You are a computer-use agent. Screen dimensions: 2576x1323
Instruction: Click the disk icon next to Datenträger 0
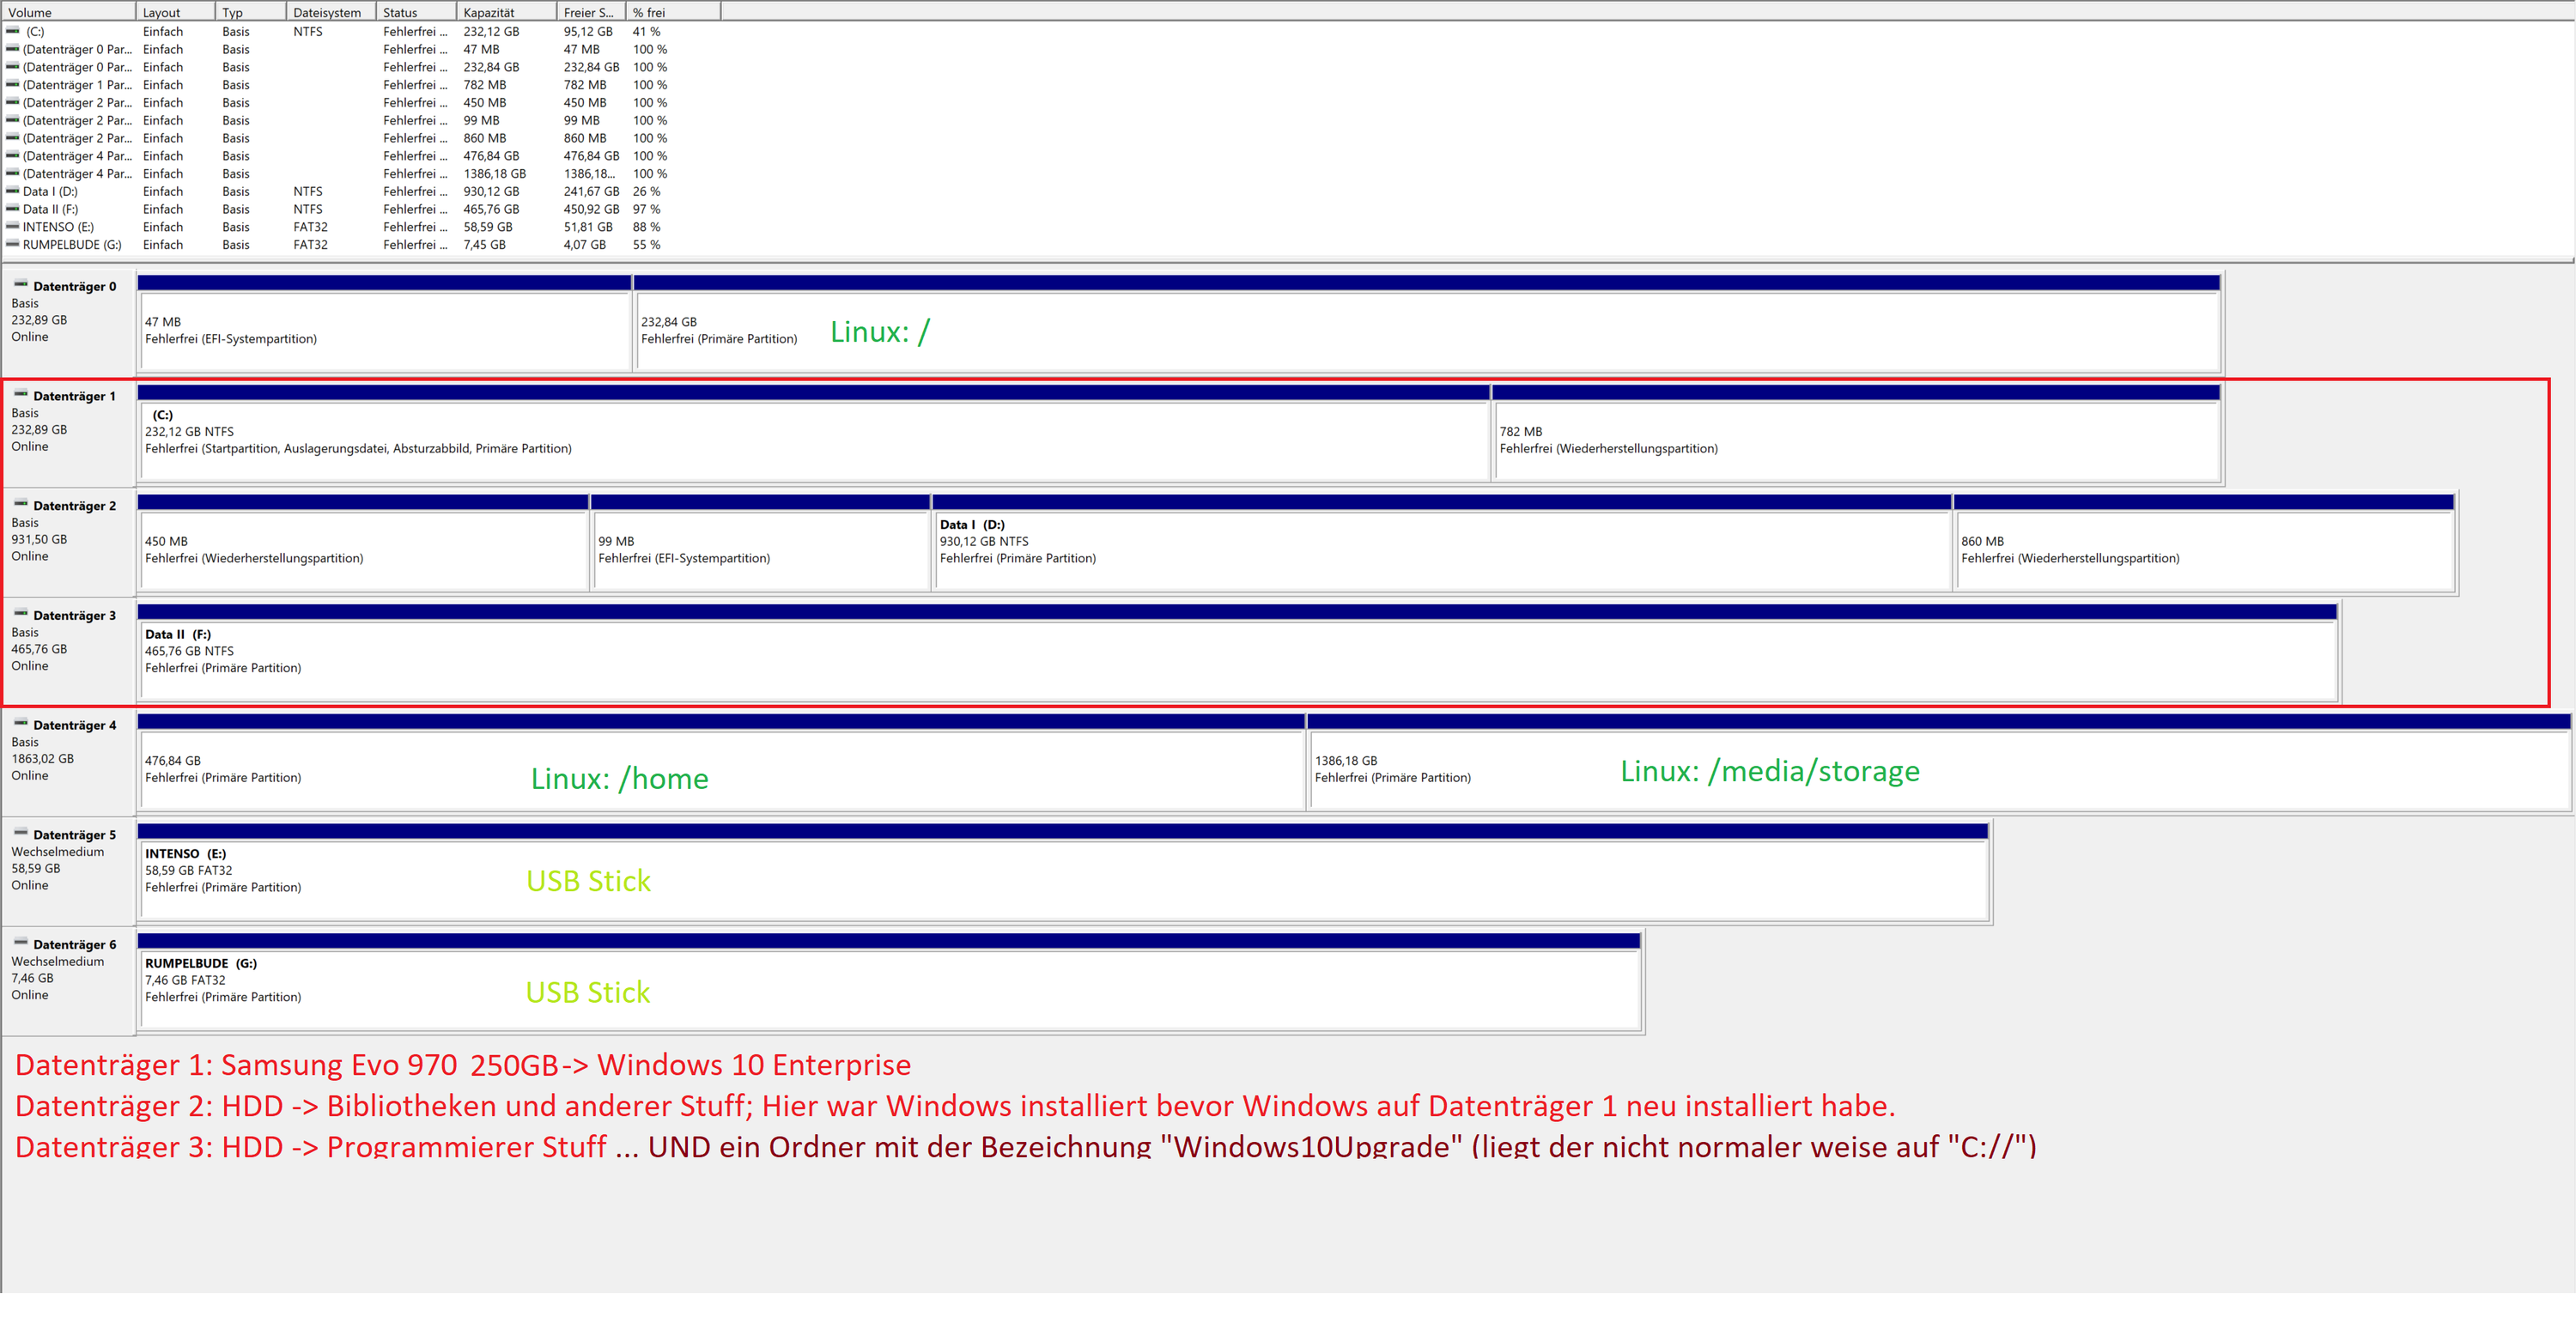pos(20,285)
